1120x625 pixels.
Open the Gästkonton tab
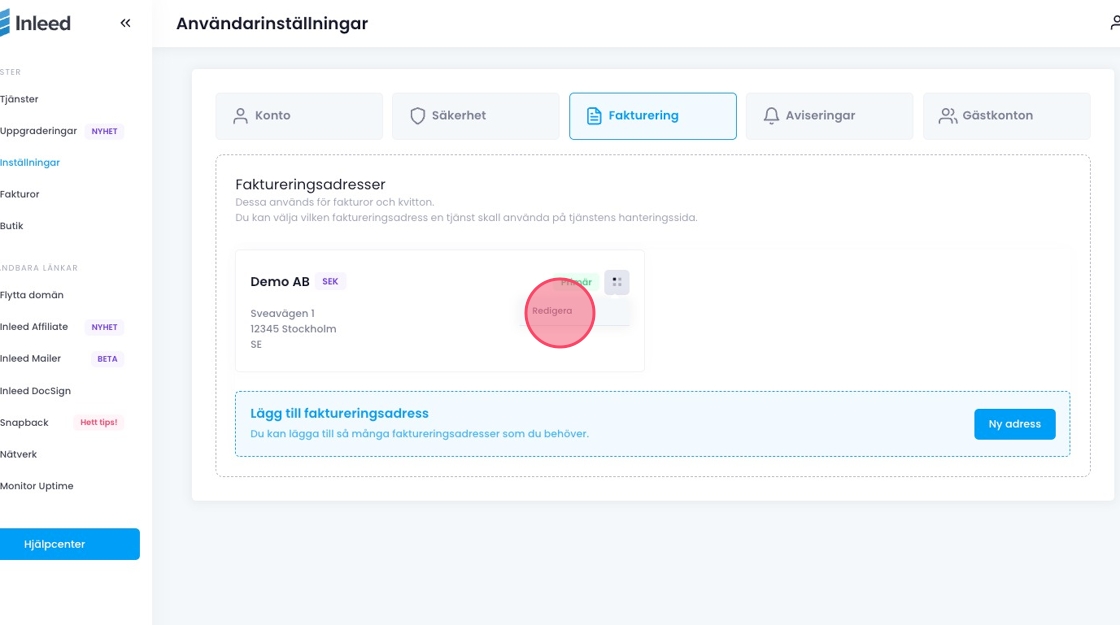click(x=1006, y=116)
